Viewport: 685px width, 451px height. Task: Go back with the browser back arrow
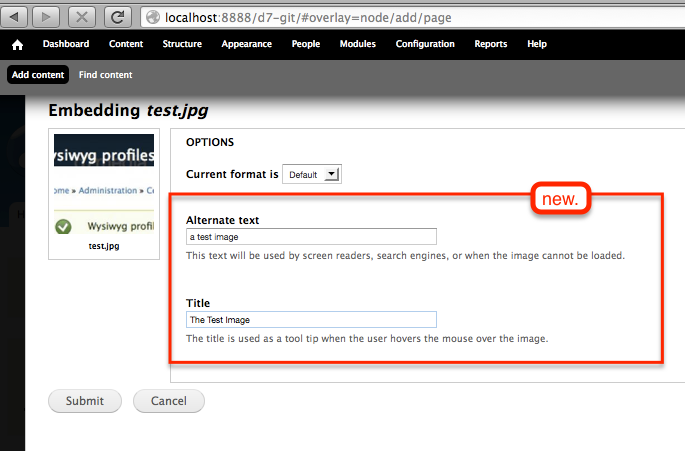pyautogui.click(x=14, y=17)
